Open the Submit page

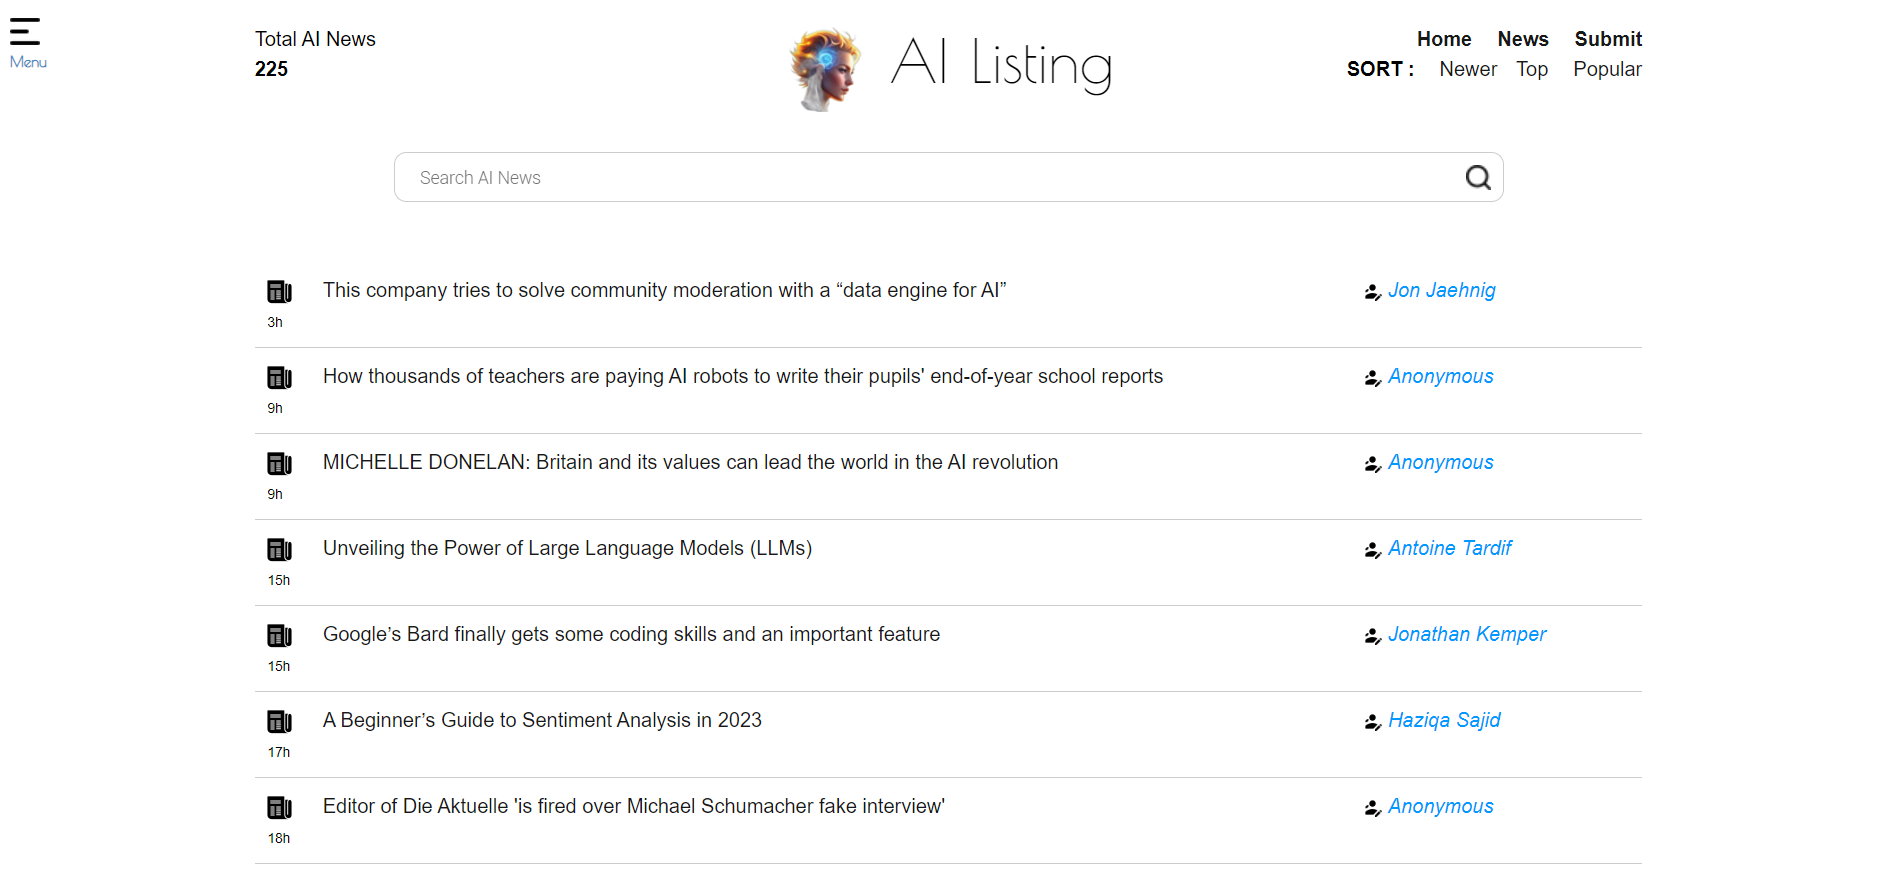click(x=1607, y=39)
